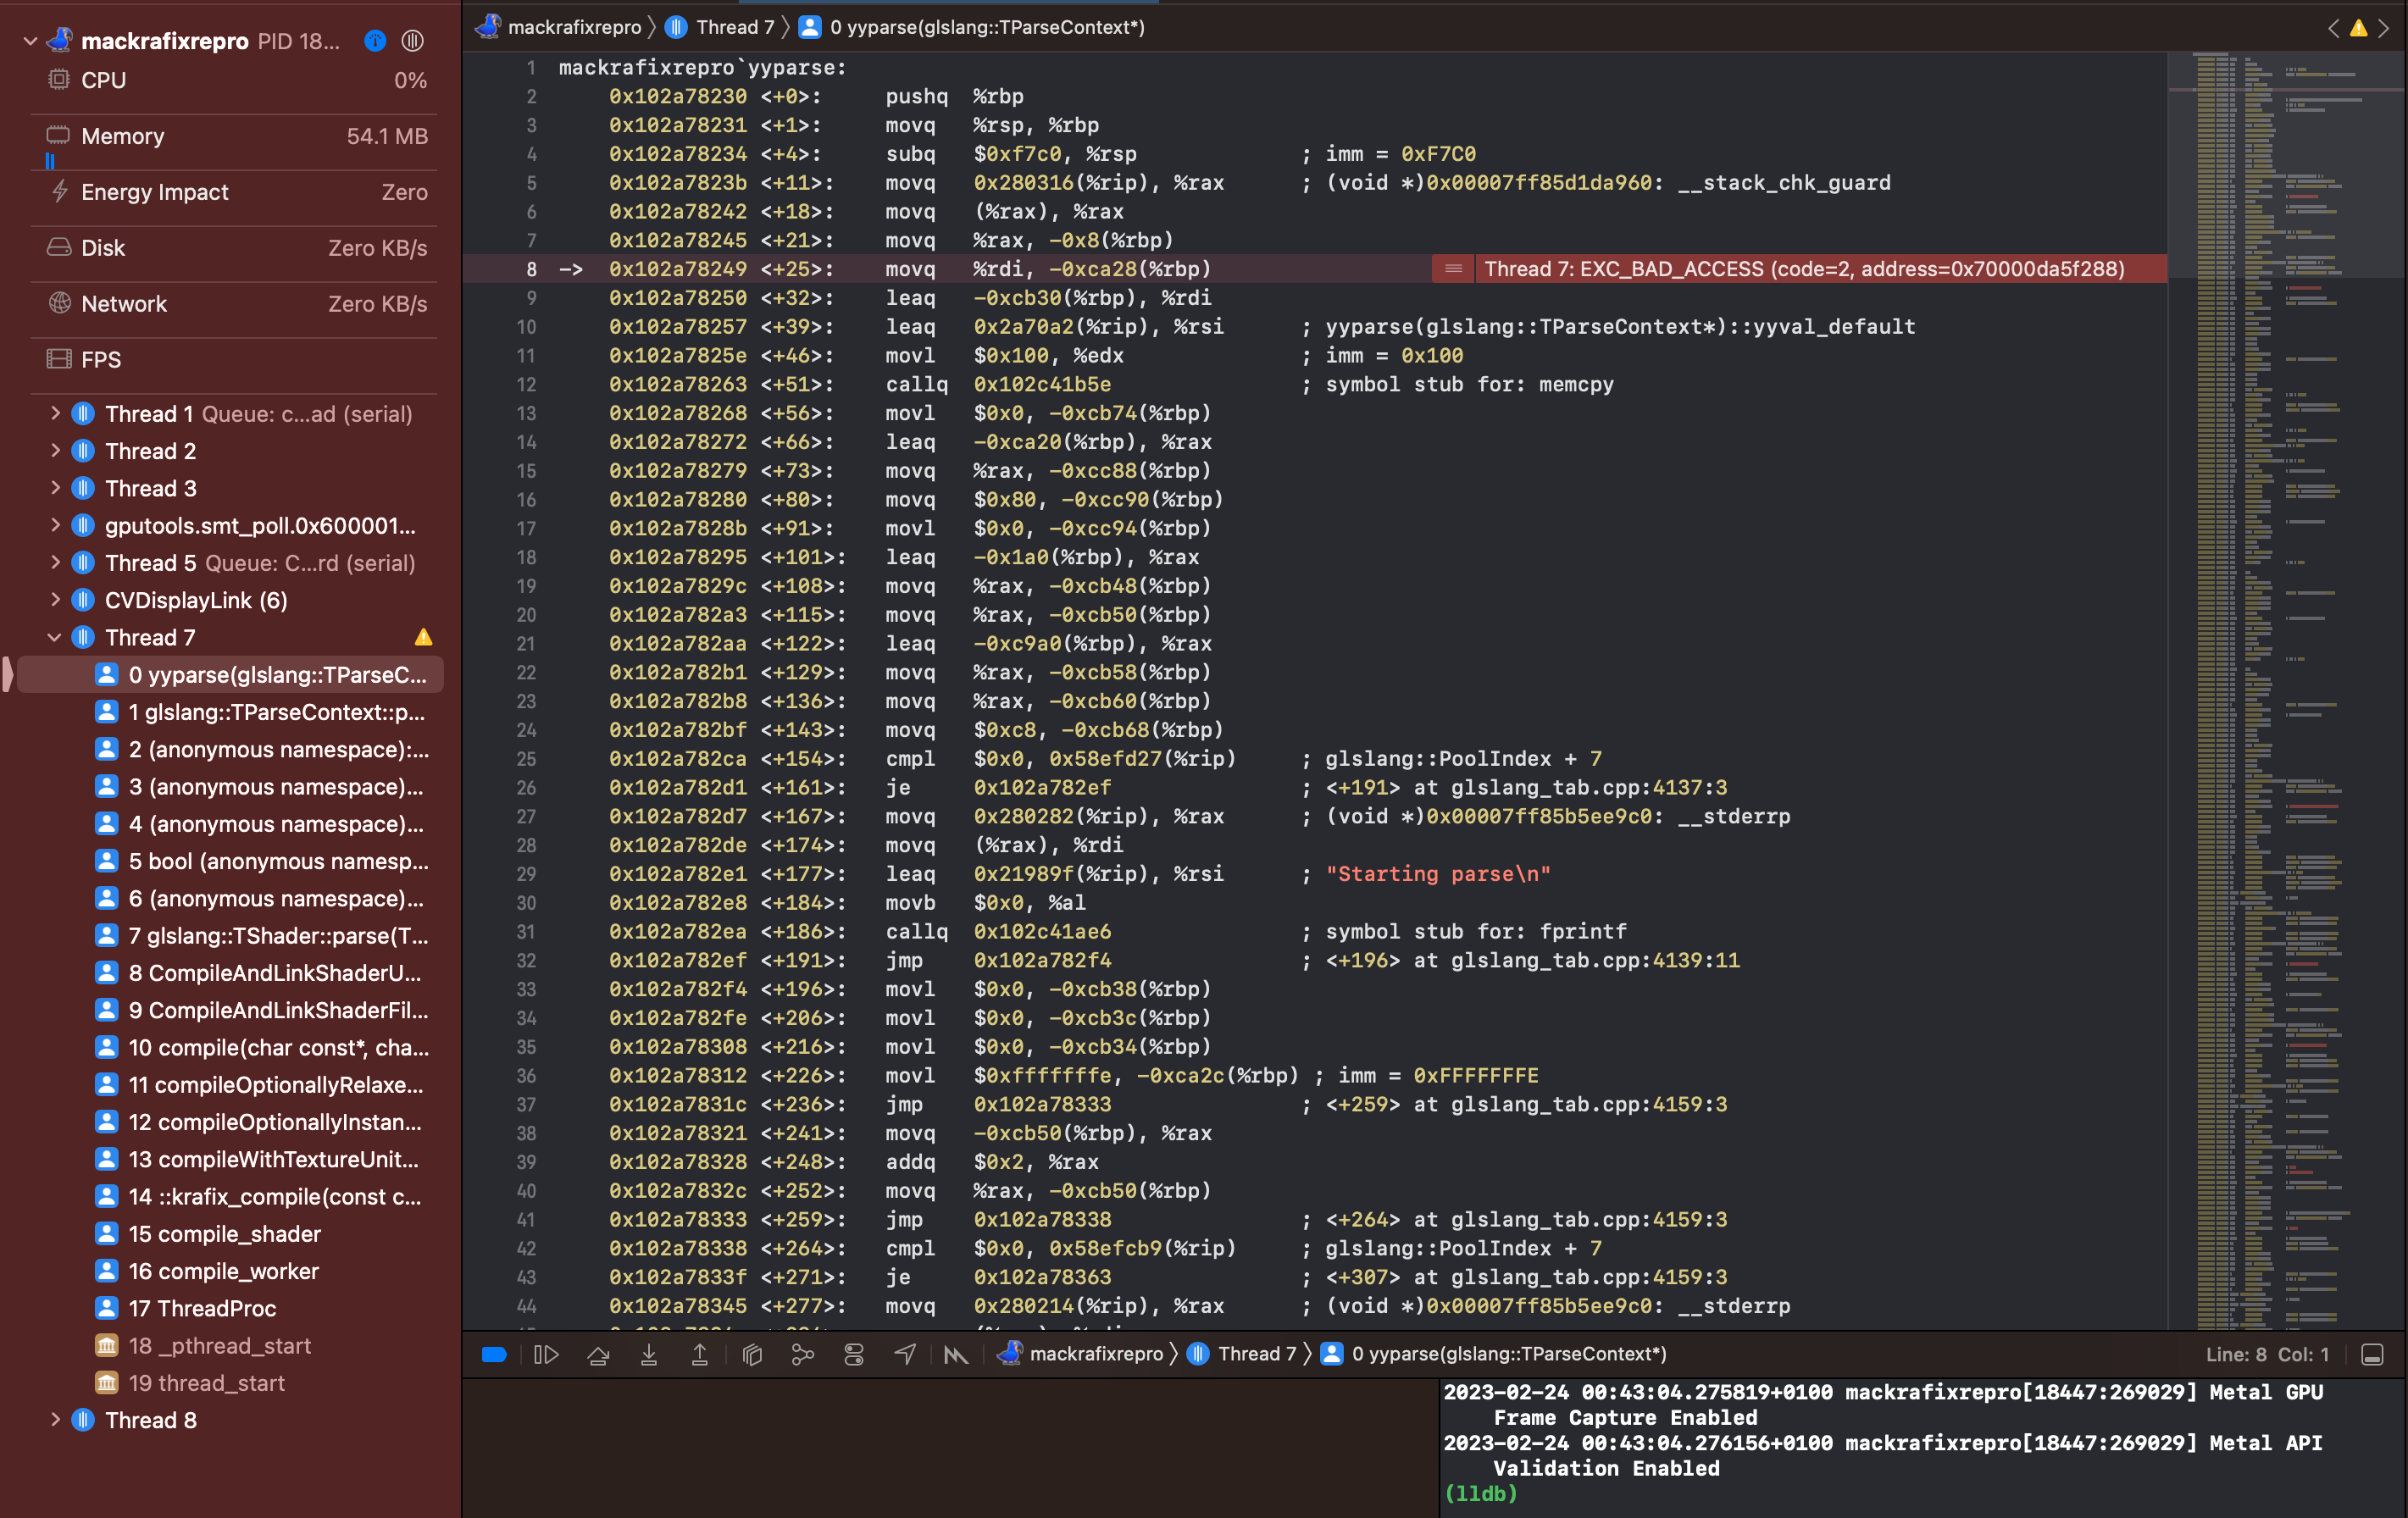Click the EXC_BAD_ACCESS error banner
2408x1518 pixels.
point(1800,268)
